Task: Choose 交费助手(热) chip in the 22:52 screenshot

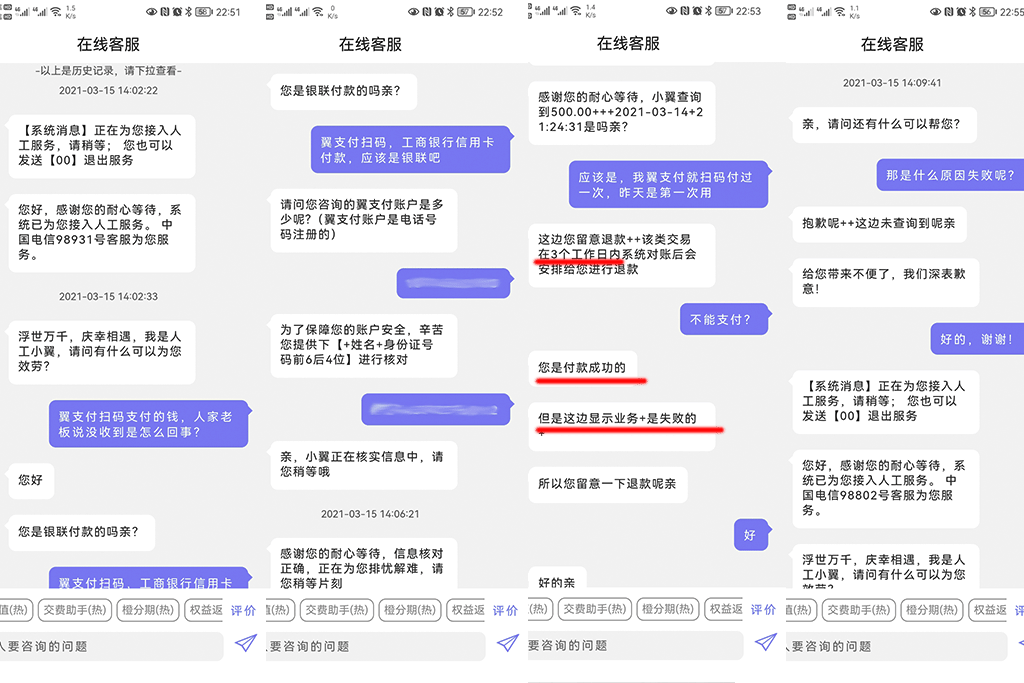Action: (336, 610)
